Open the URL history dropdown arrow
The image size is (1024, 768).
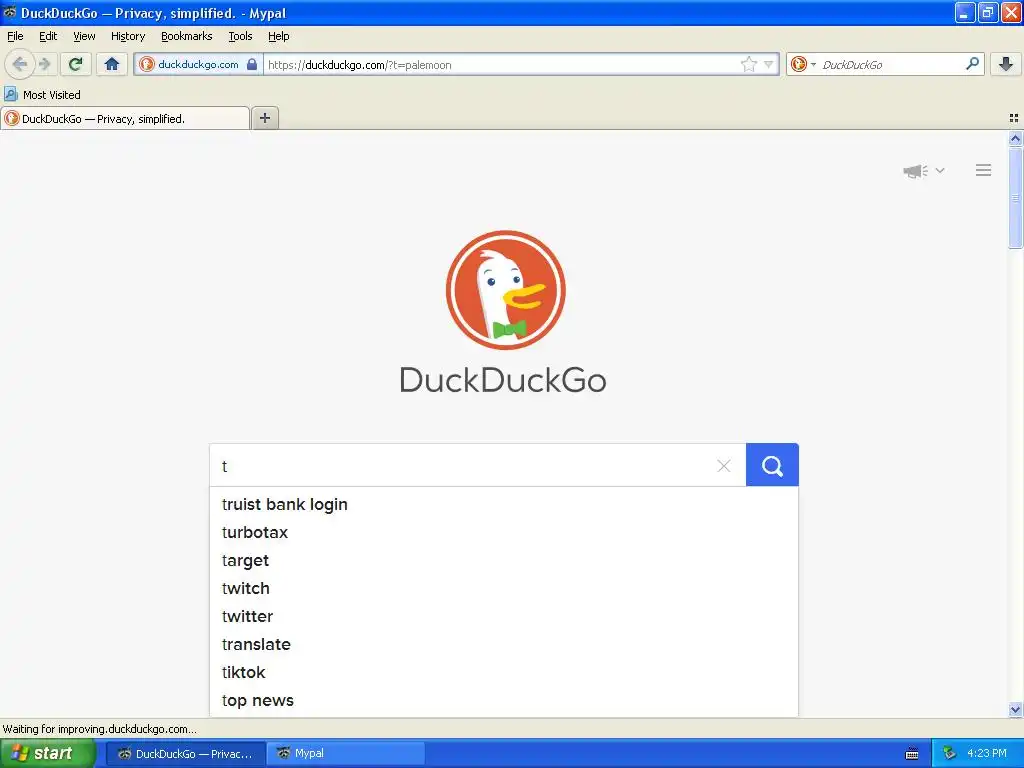[x=769, y=64]
